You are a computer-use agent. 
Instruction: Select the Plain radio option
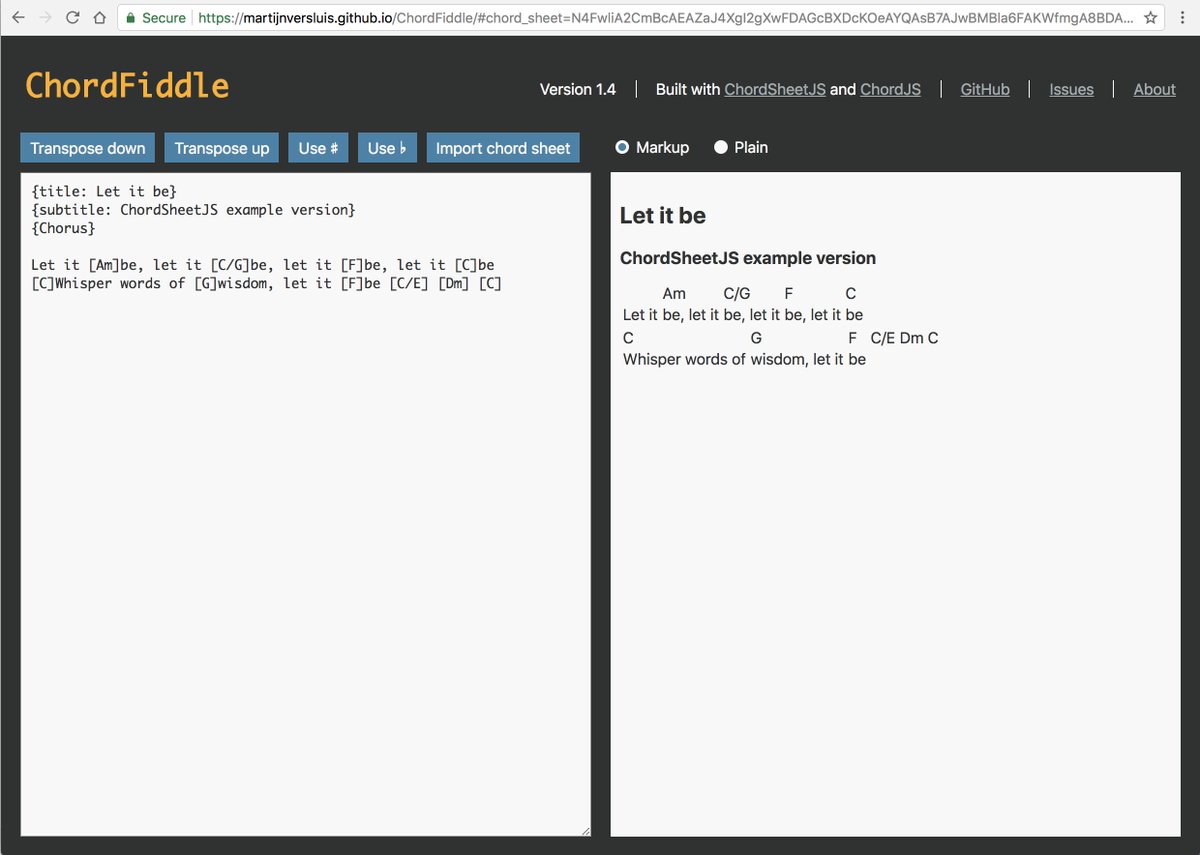[x=721, y=147]
